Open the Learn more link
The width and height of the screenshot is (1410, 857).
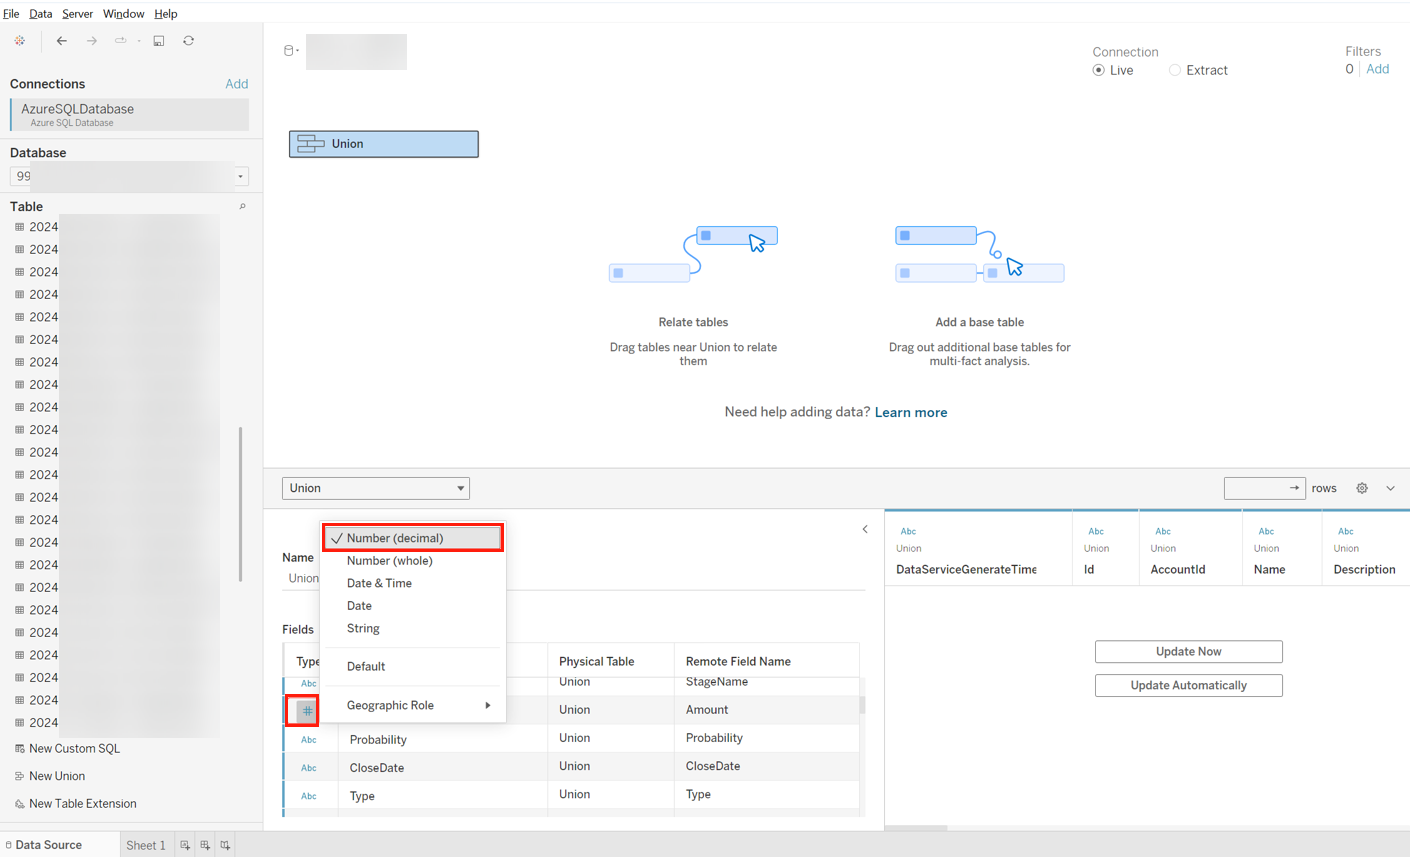(910, 412)
